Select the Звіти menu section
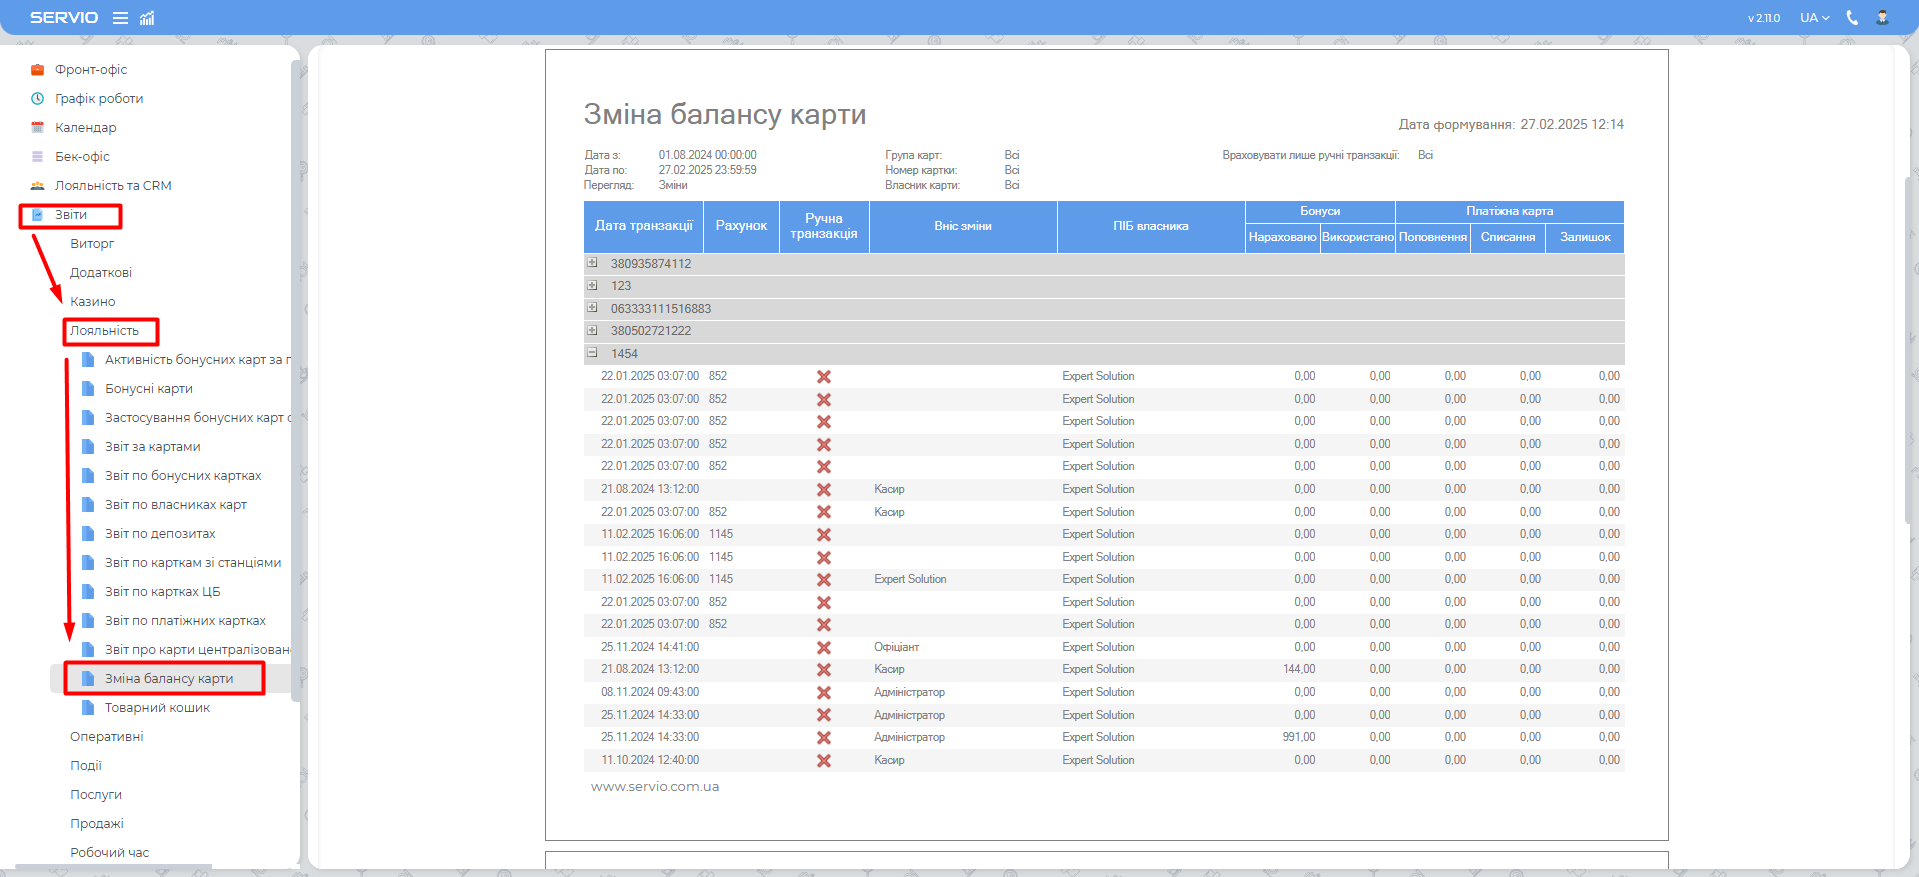 70,215
